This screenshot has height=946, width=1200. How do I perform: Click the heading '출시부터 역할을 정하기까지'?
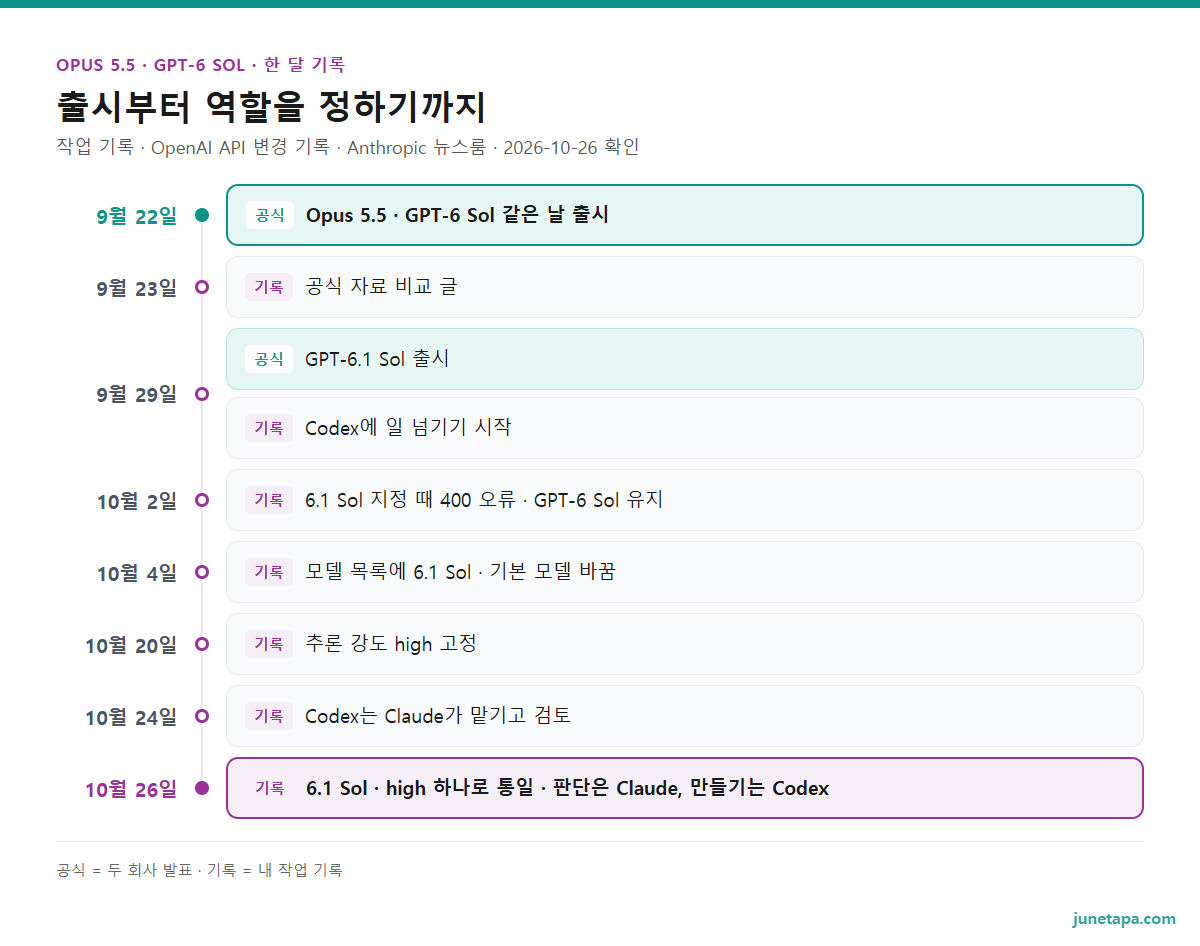pyautogui.click(x=271, y=107)
